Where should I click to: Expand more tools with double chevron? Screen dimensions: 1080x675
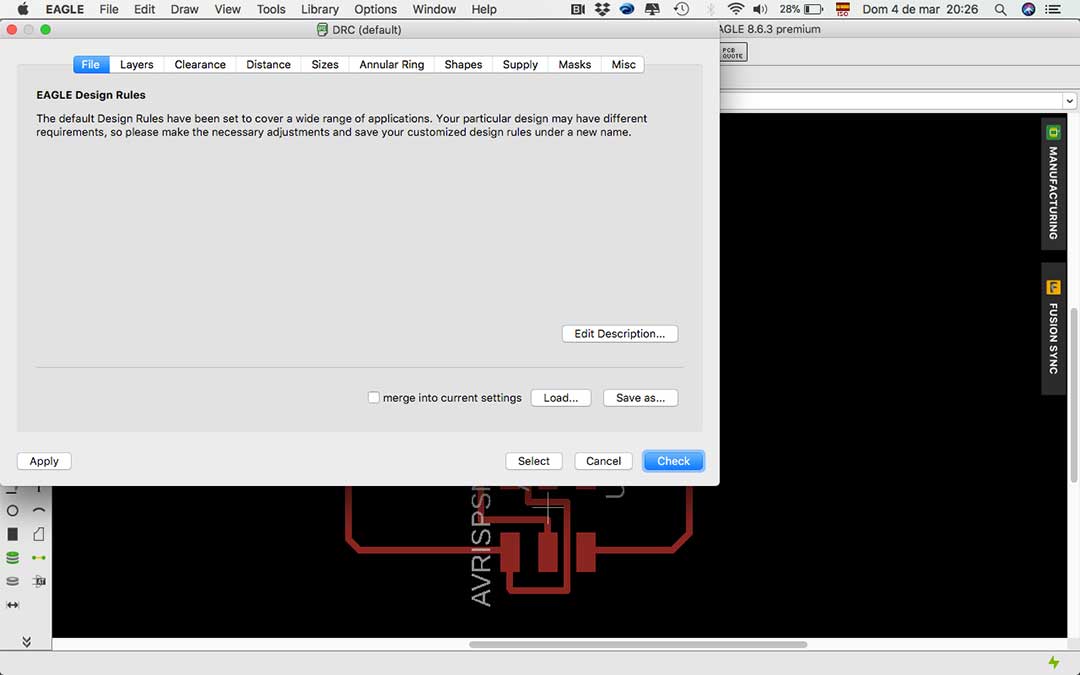(26, 642)
